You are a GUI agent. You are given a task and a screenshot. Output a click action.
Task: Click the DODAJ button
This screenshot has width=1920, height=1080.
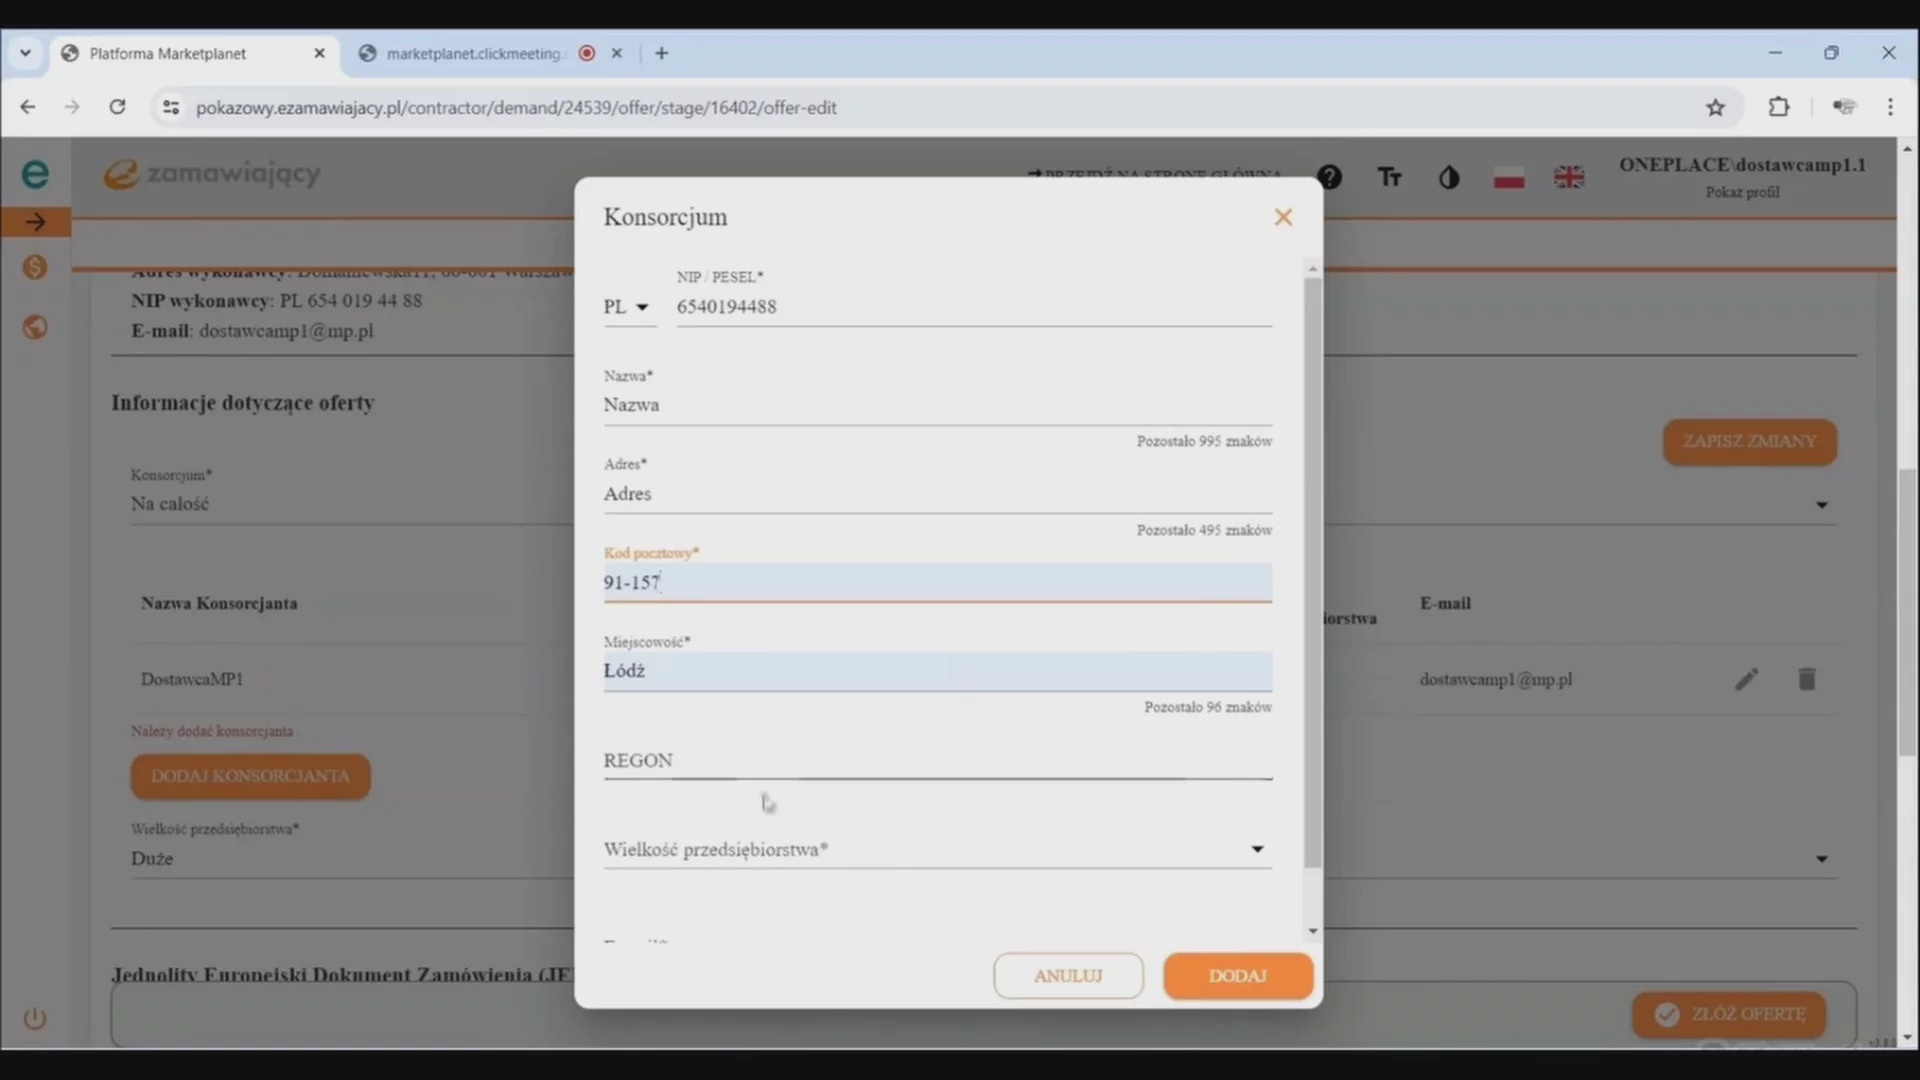(1237, 976)
